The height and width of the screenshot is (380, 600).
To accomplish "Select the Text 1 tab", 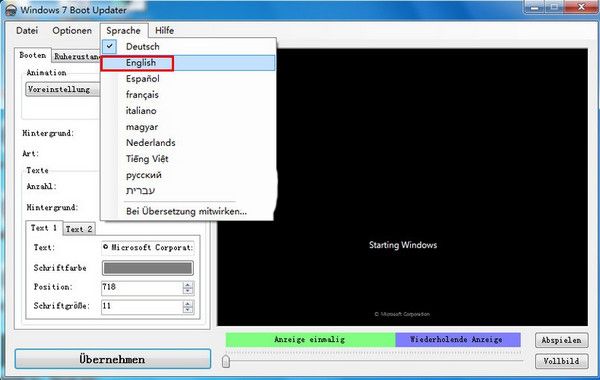I will click(44, 228).
